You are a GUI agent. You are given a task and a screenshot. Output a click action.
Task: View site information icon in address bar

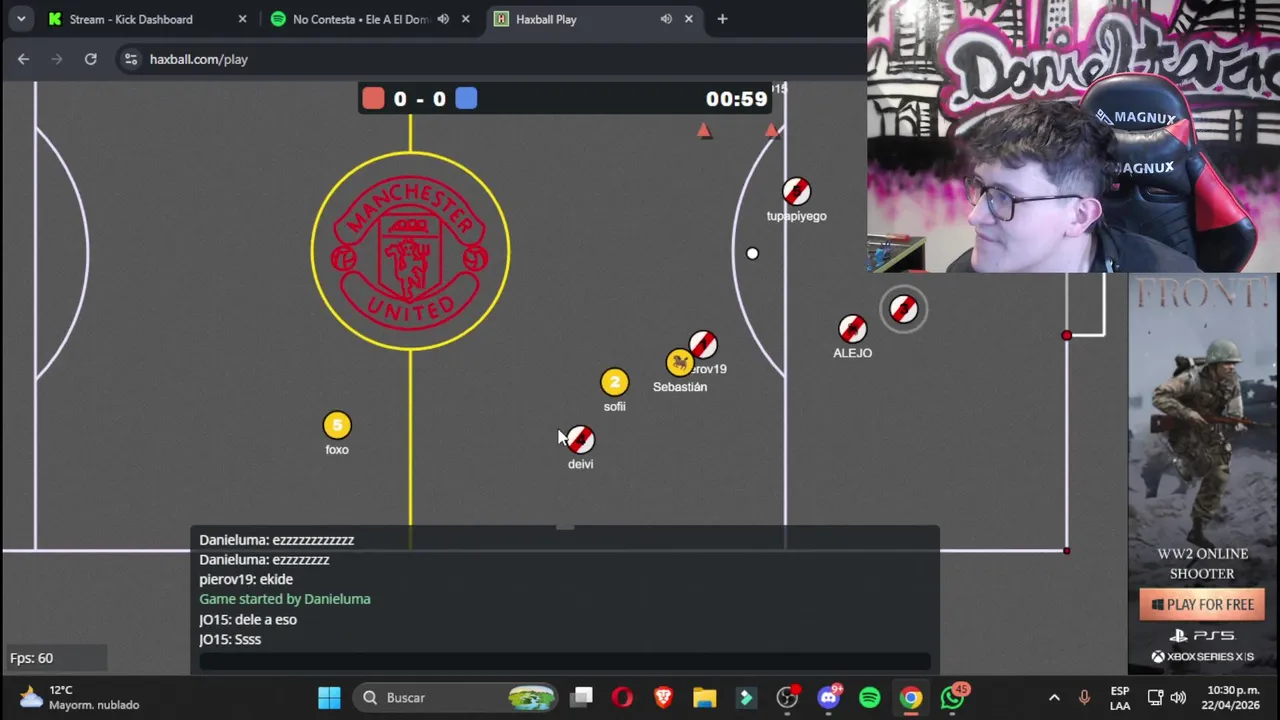(x=130, y=59)
